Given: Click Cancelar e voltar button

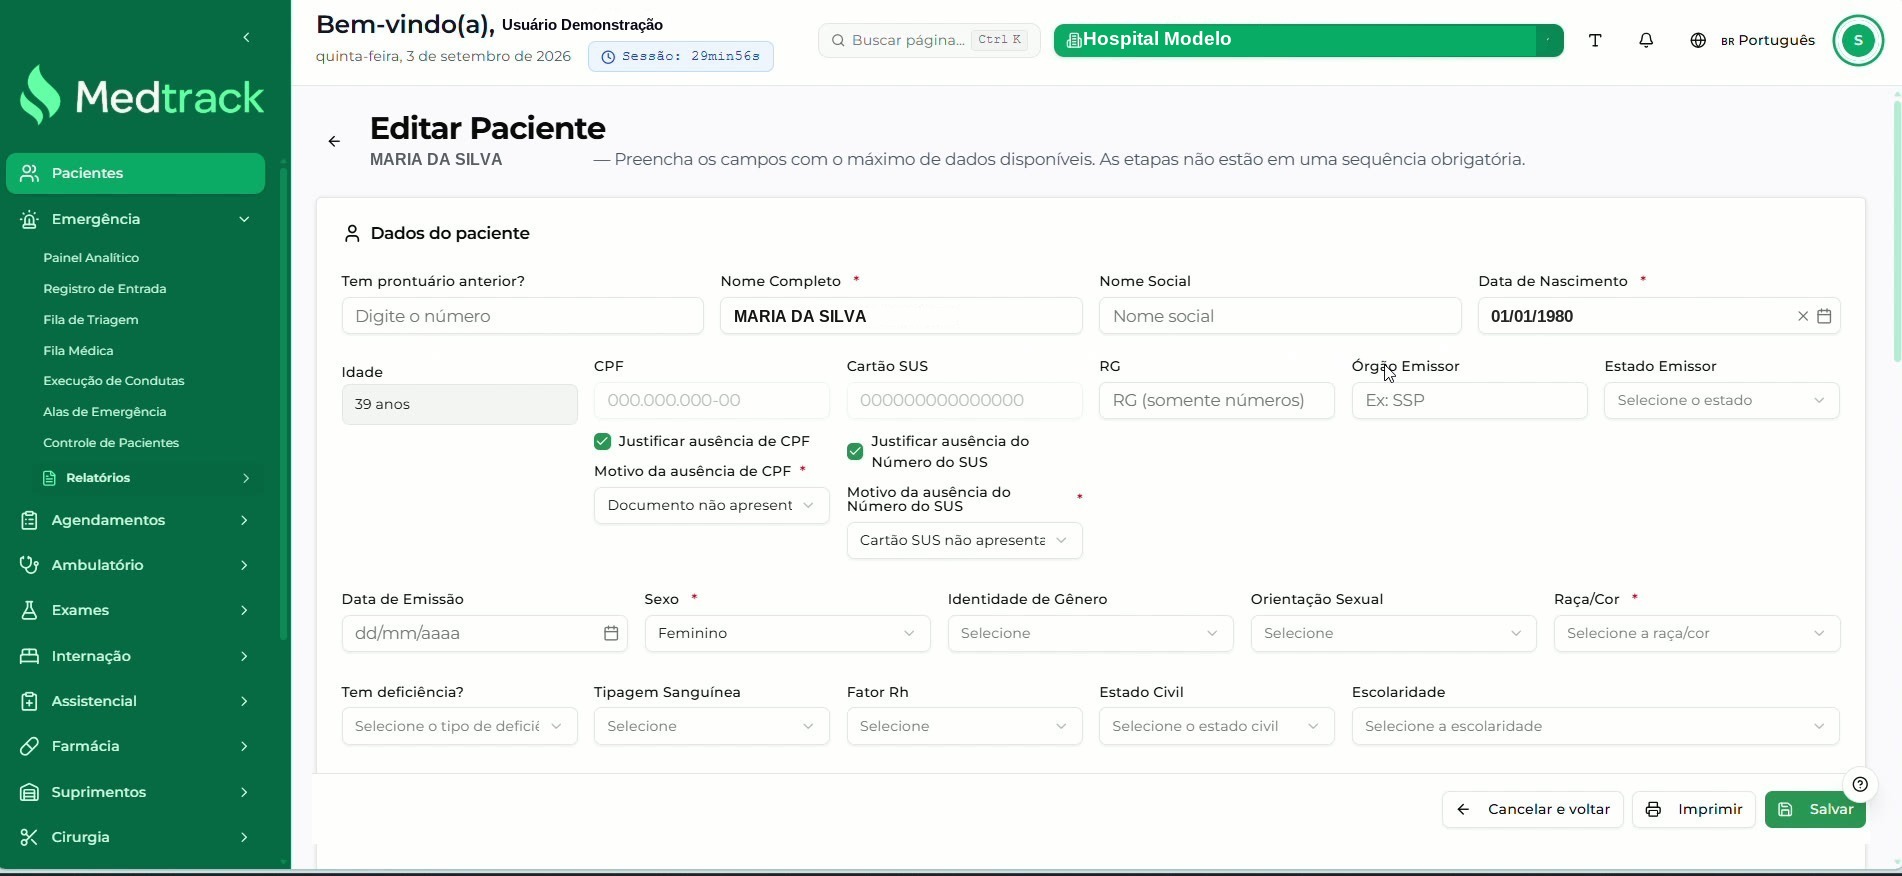Looking at the screenshot, I should pos(1532,809).
